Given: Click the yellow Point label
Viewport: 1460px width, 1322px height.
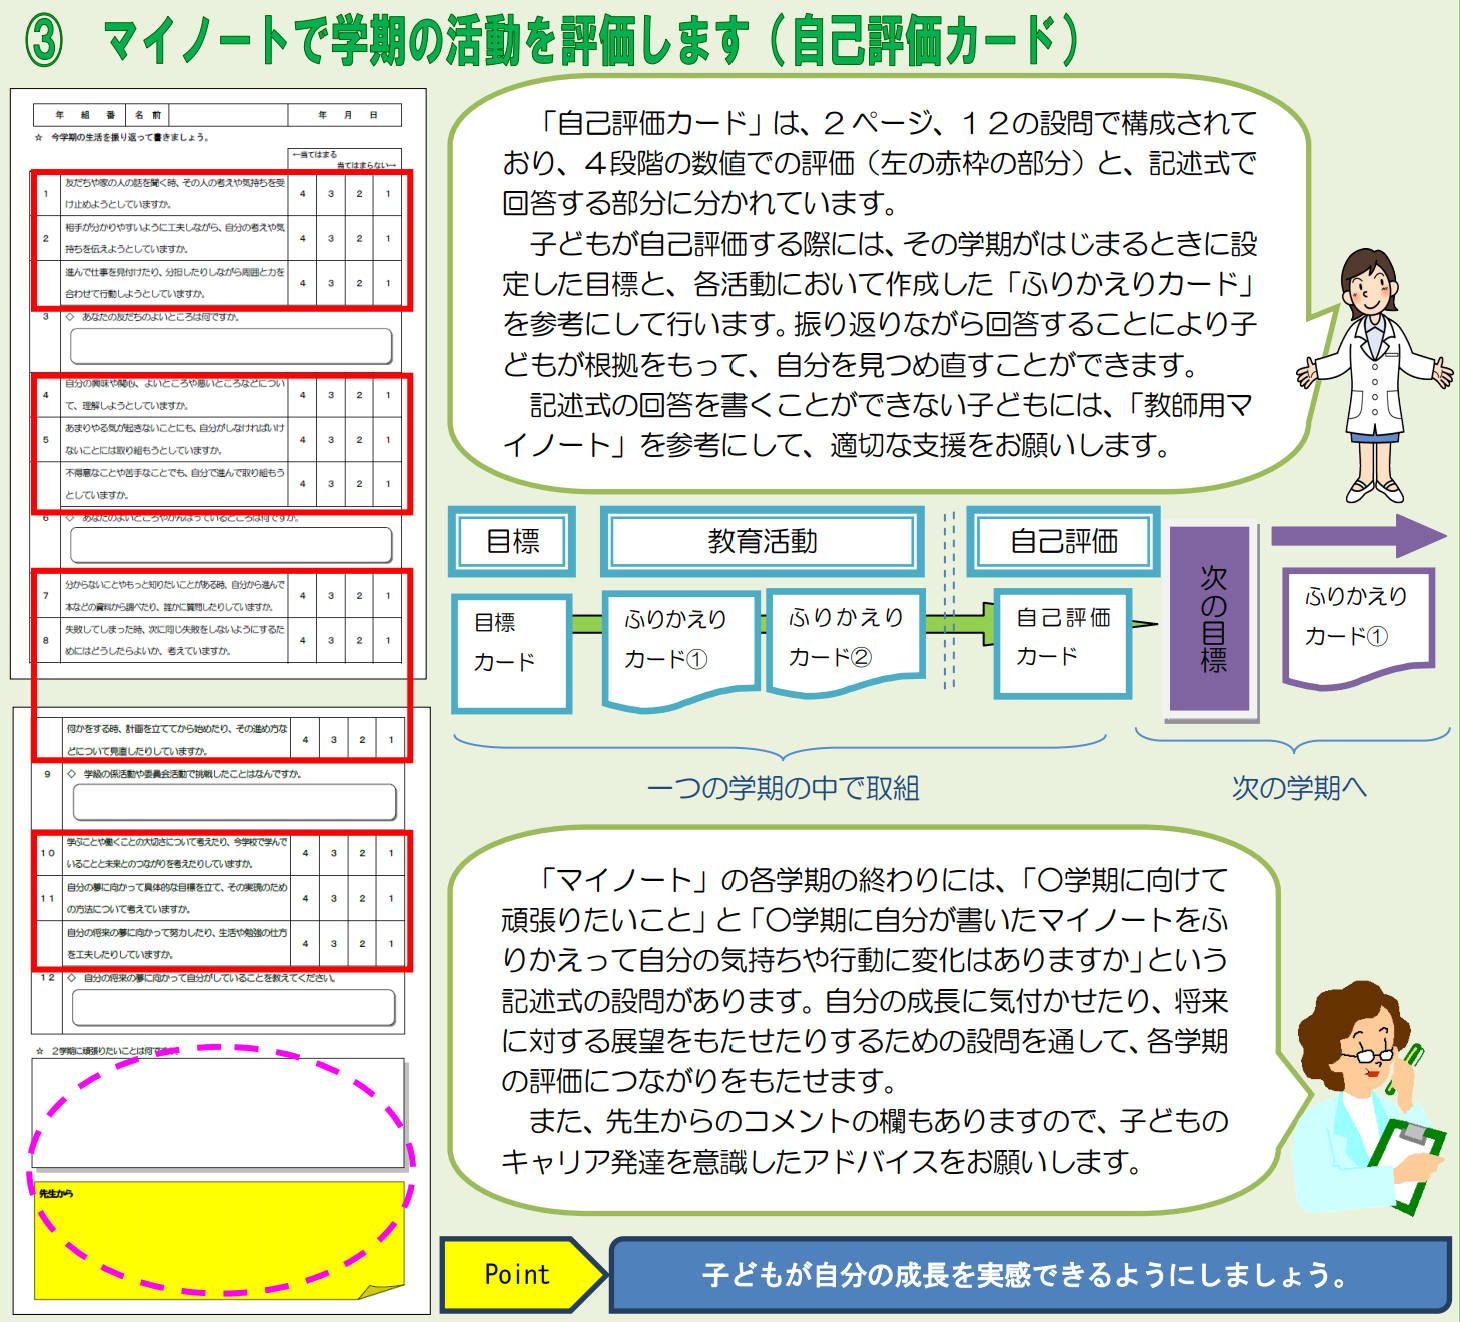Looking at the screenshot, I should click(x=518, y=1274).
